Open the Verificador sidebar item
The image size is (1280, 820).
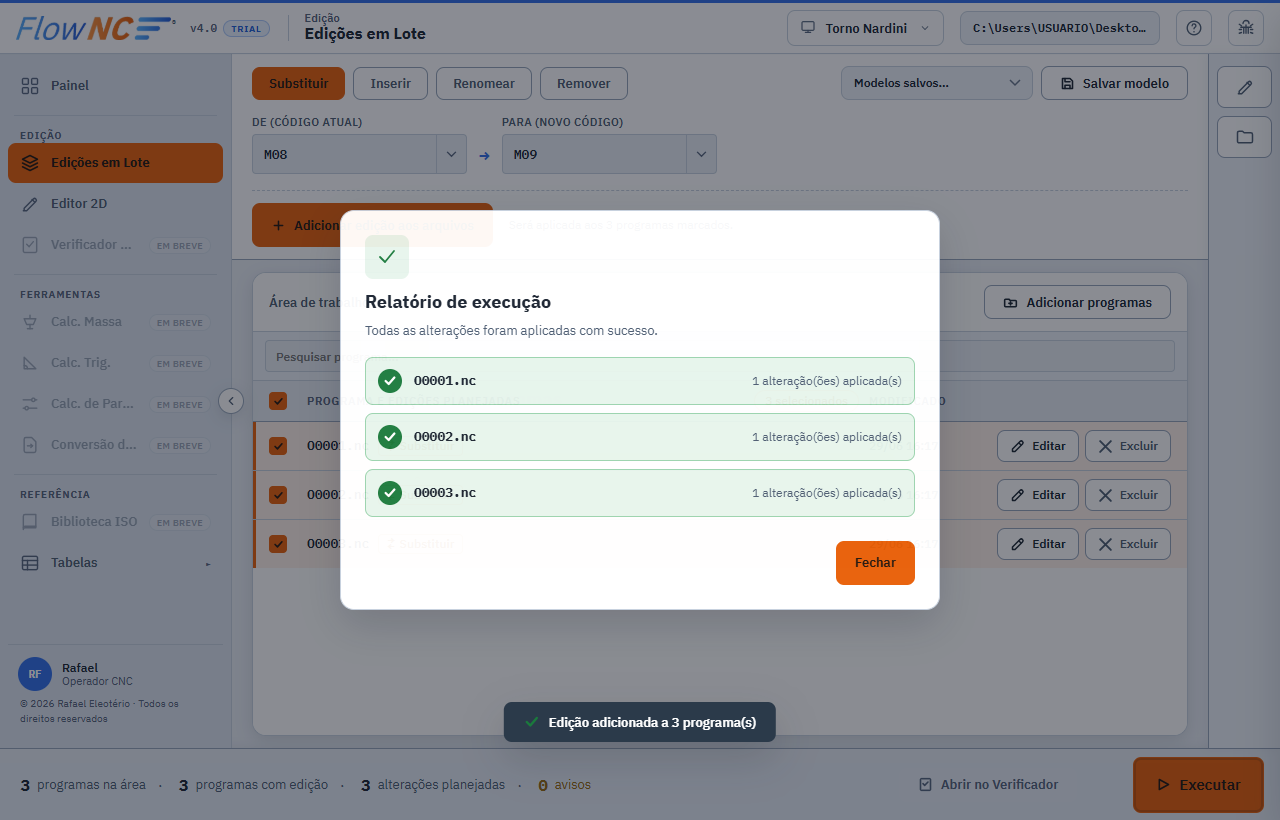click(115, 245)
